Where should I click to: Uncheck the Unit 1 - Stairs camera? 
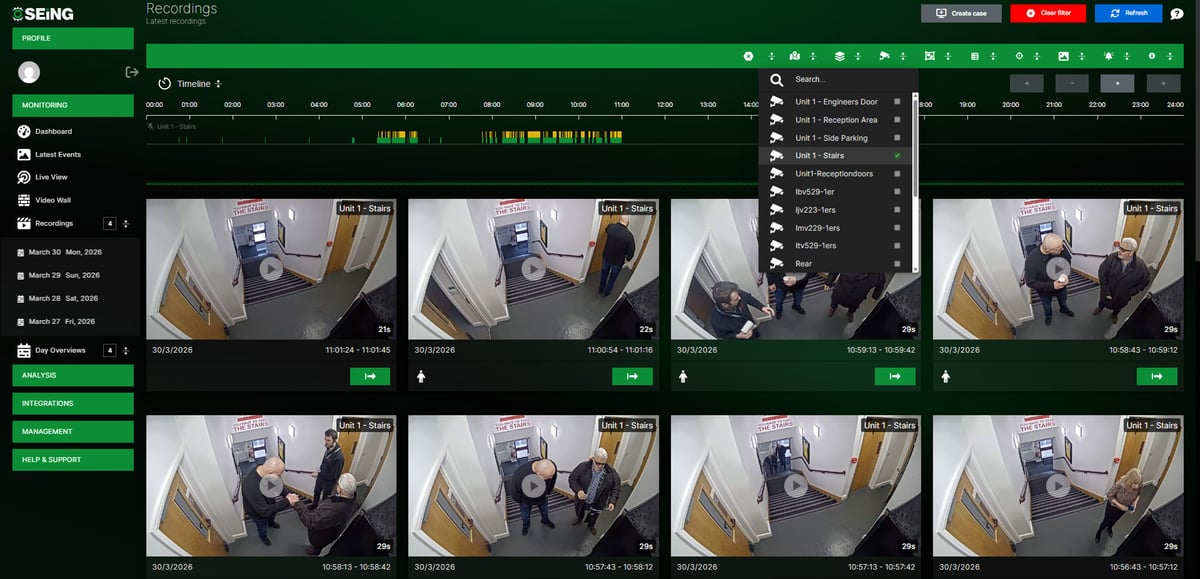click(897, 156)
